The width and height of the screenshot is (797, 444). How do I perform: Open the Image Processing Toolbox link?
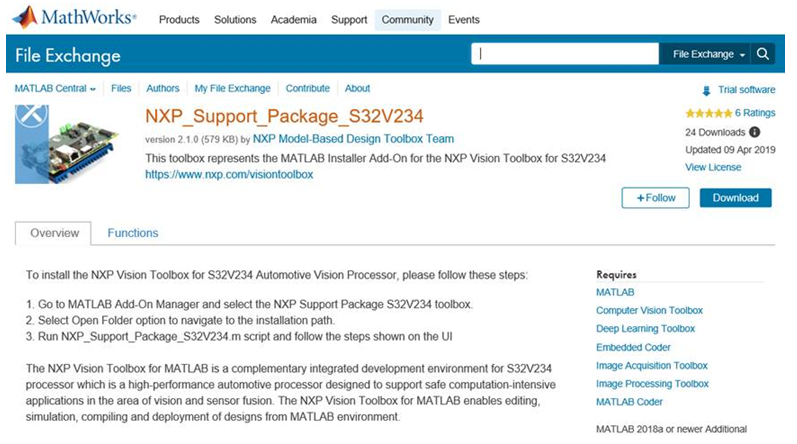(x=652, y=384)
